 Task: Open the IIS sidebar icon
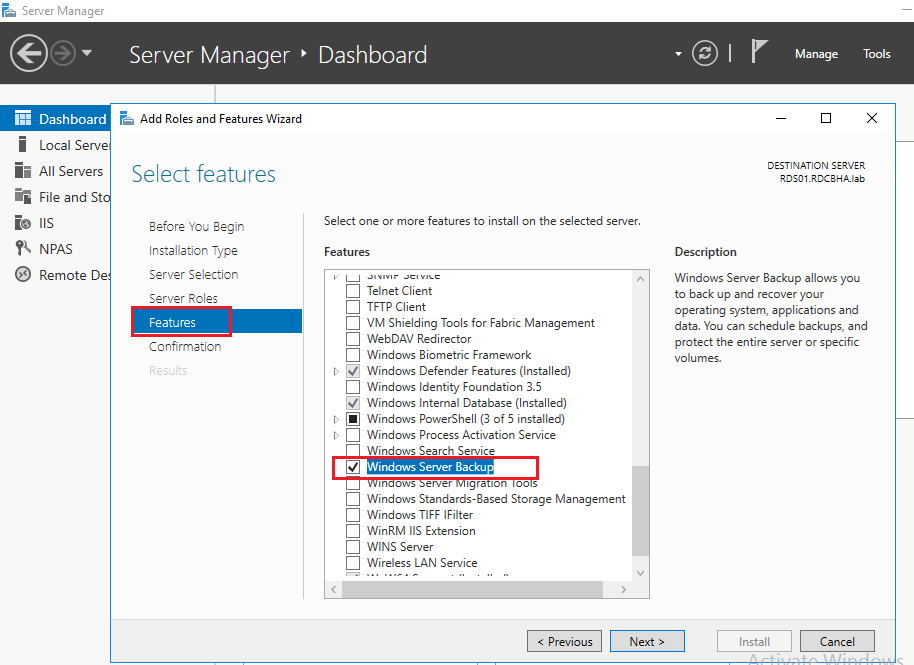(22, 223)
